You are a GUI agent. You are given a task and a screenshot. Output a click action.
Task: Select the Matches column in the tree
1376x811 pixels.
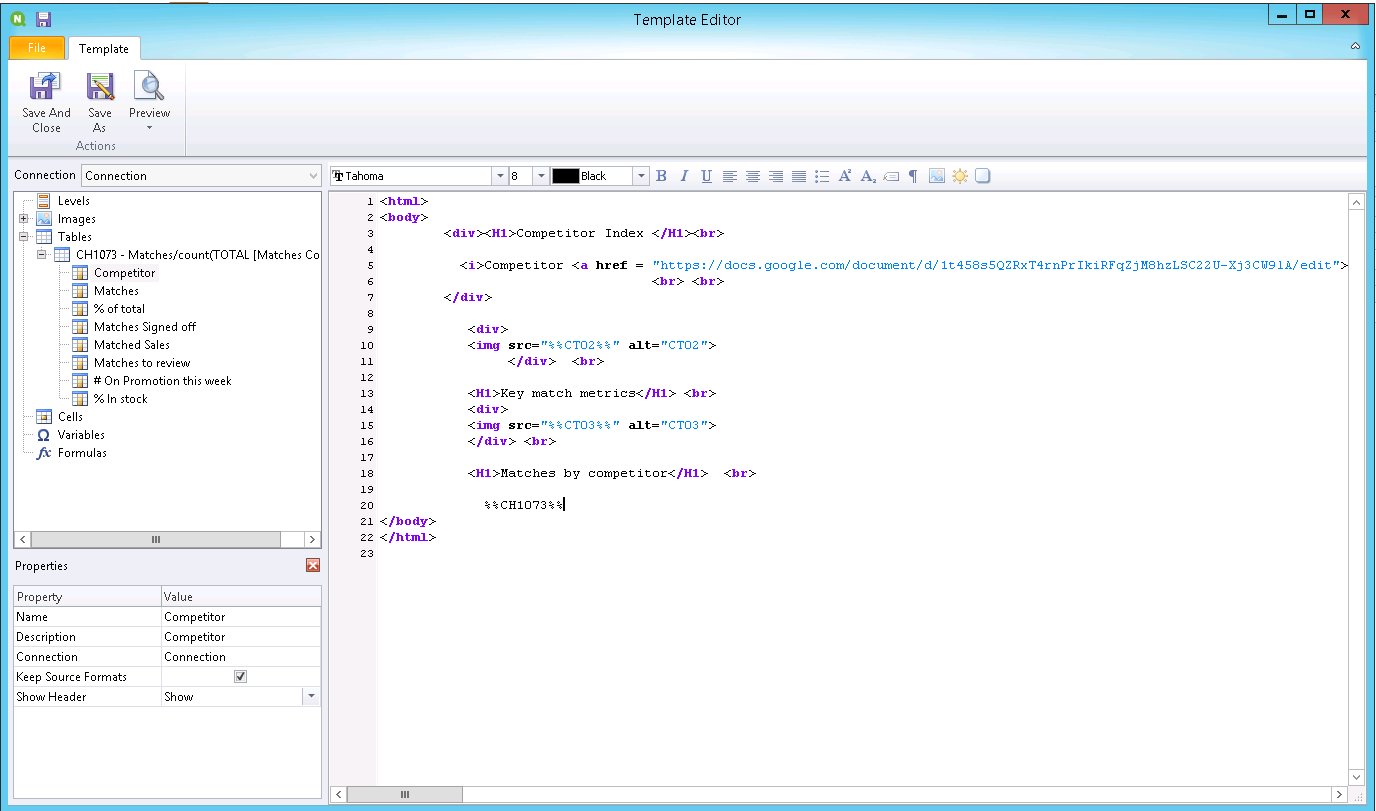point(116,291)
